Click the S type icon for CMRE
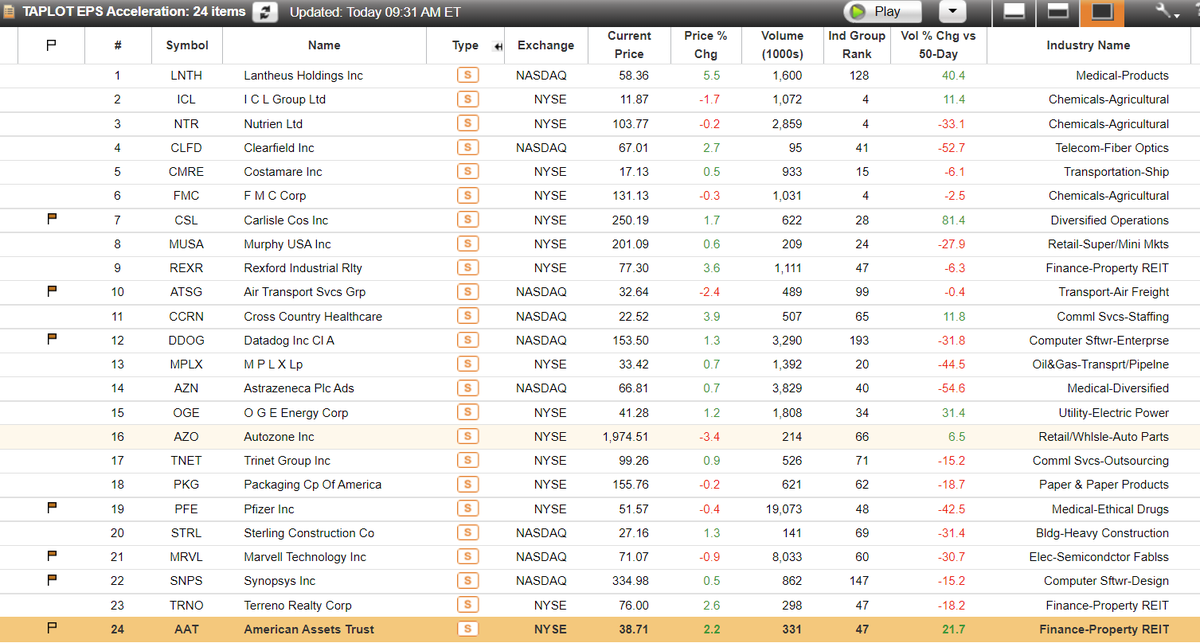Image resolution: width=1200 pixels, height=643 pixels. pyautogui.click(x=466, y=172)
